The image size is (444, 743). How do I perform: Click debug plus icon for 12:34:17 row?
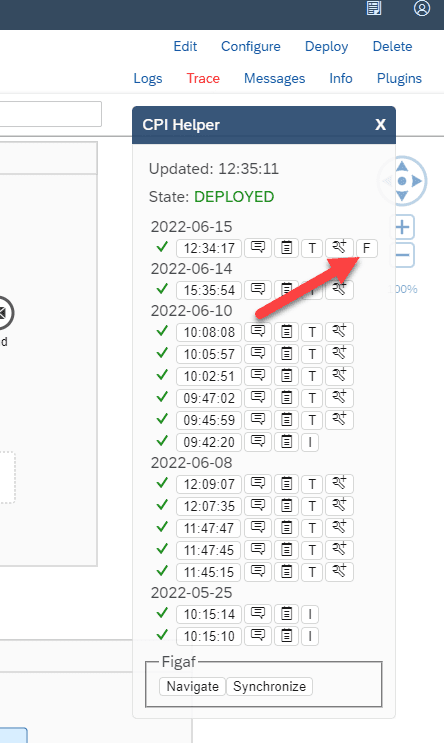pyautogui.click(x=339, y=248)
